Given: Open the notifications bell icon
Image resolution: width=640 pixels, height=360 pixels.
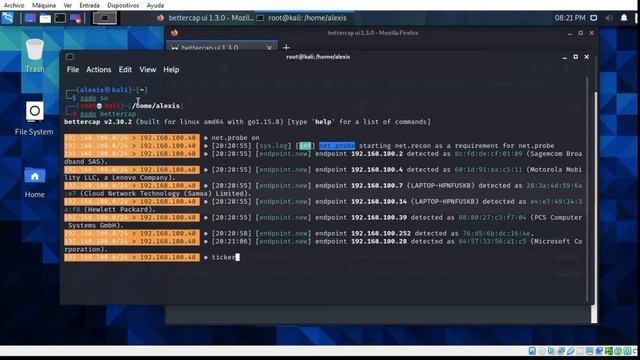Looking at the screenshot, I should coord(624,18).
